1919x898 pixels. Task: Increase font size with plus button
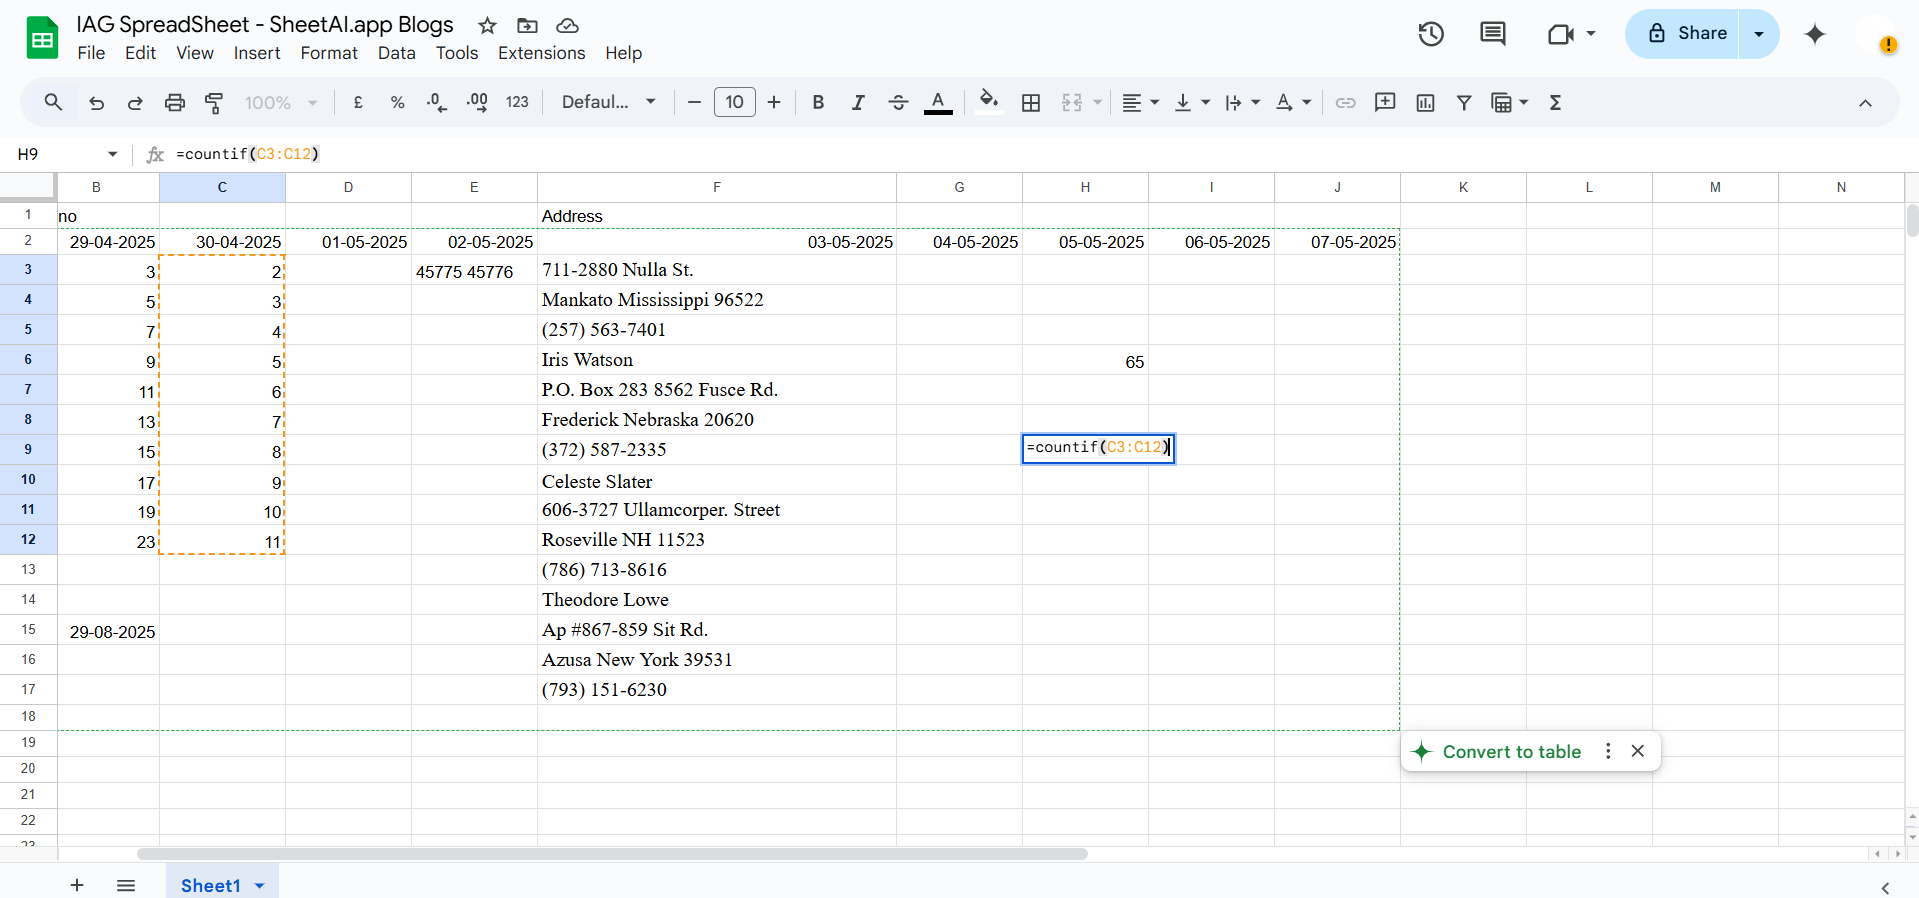coord(774,102)
